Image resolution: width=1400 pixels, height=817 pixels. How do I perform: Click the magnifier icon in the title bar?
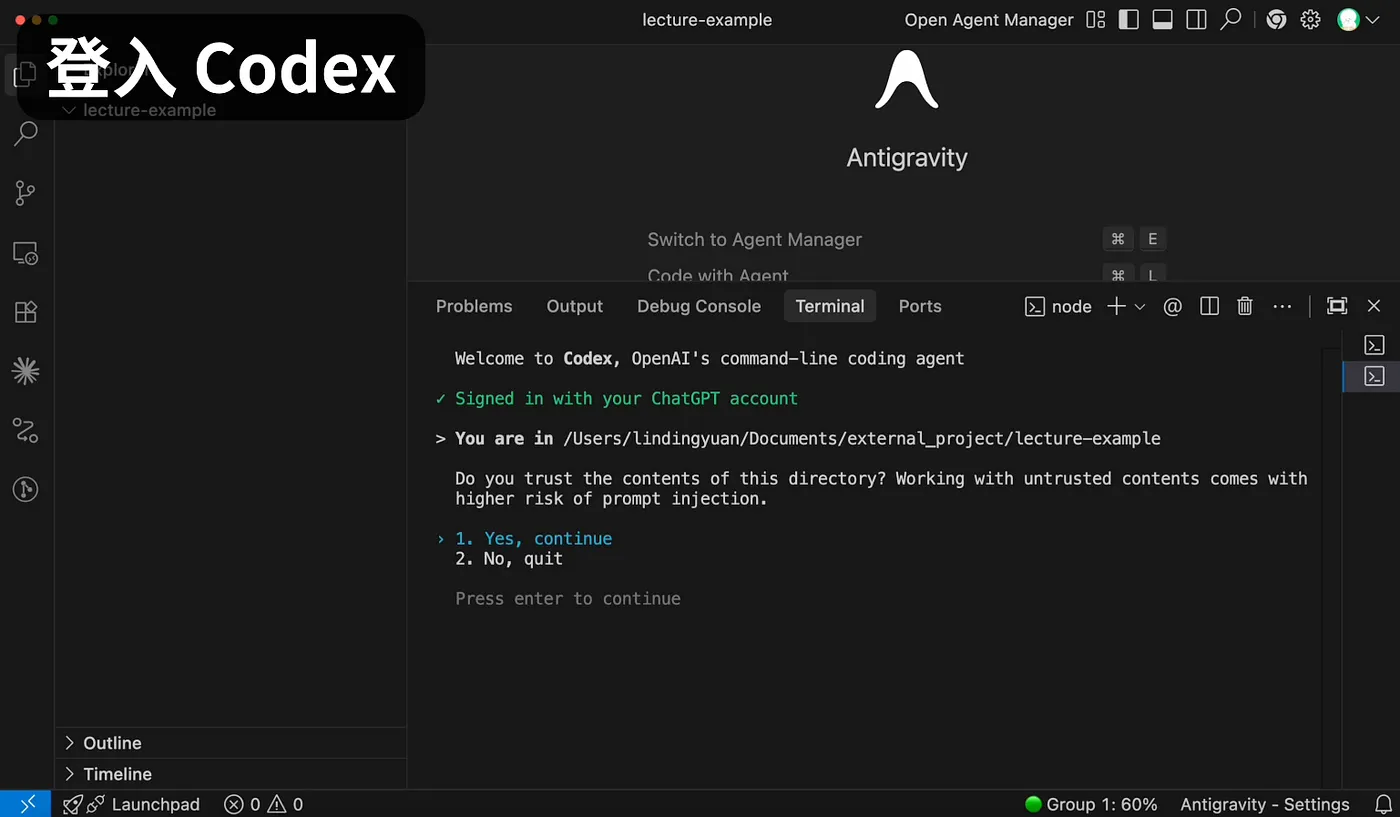(1231, 20)
